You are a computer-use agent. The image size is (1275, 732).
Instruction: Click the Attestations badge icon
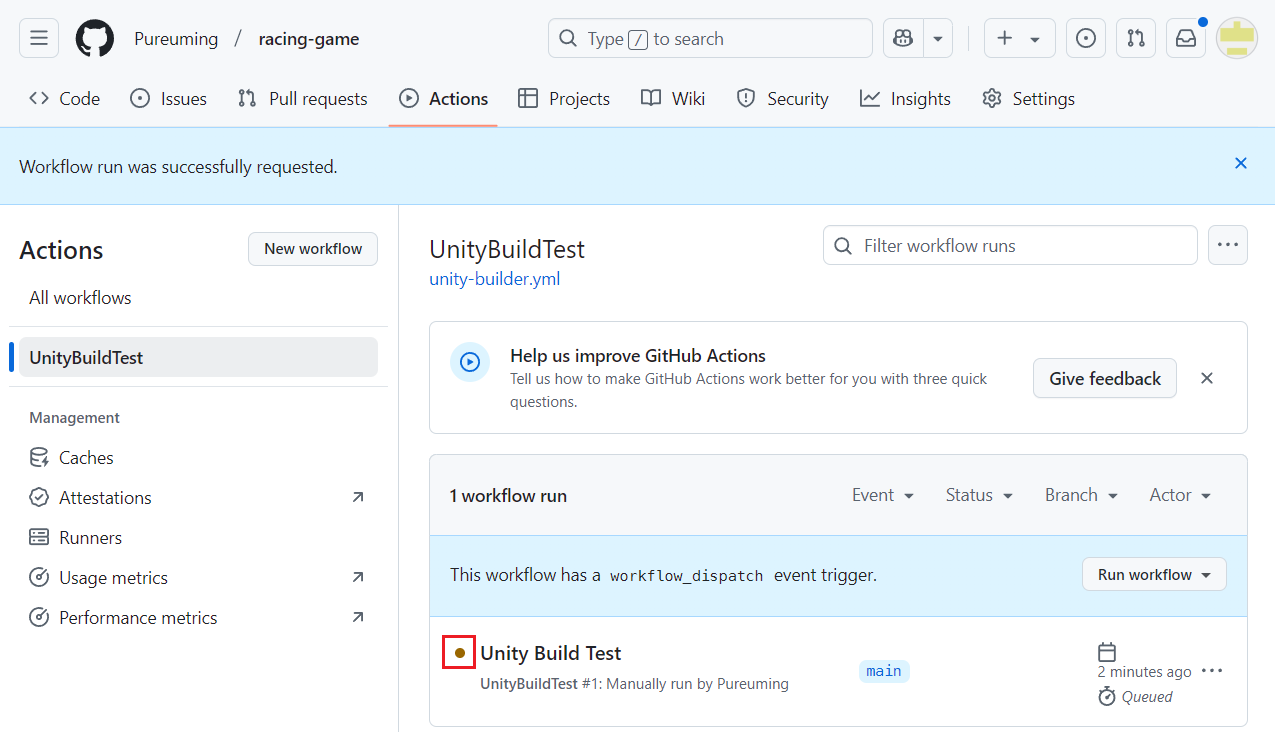[39, 498]
